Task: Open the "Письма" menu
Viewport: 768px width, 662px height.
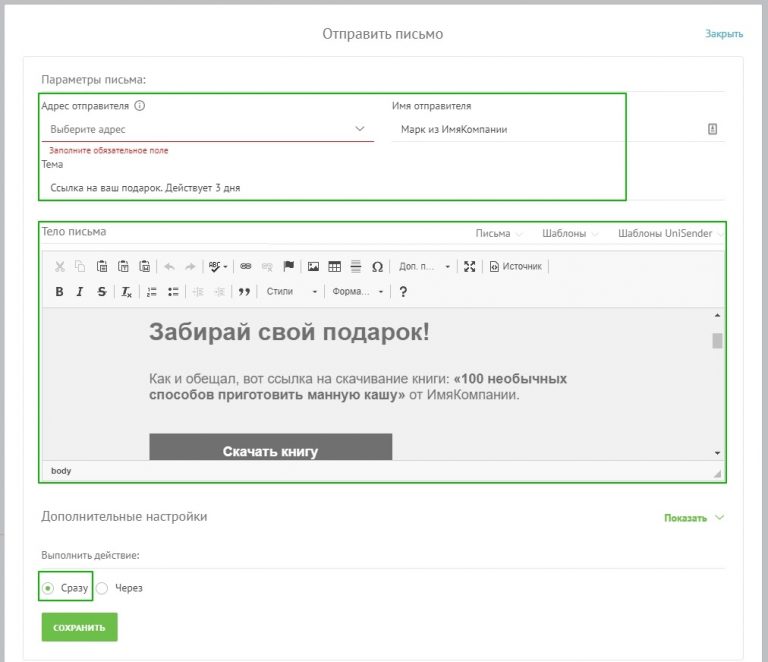Action: (499, 234)
